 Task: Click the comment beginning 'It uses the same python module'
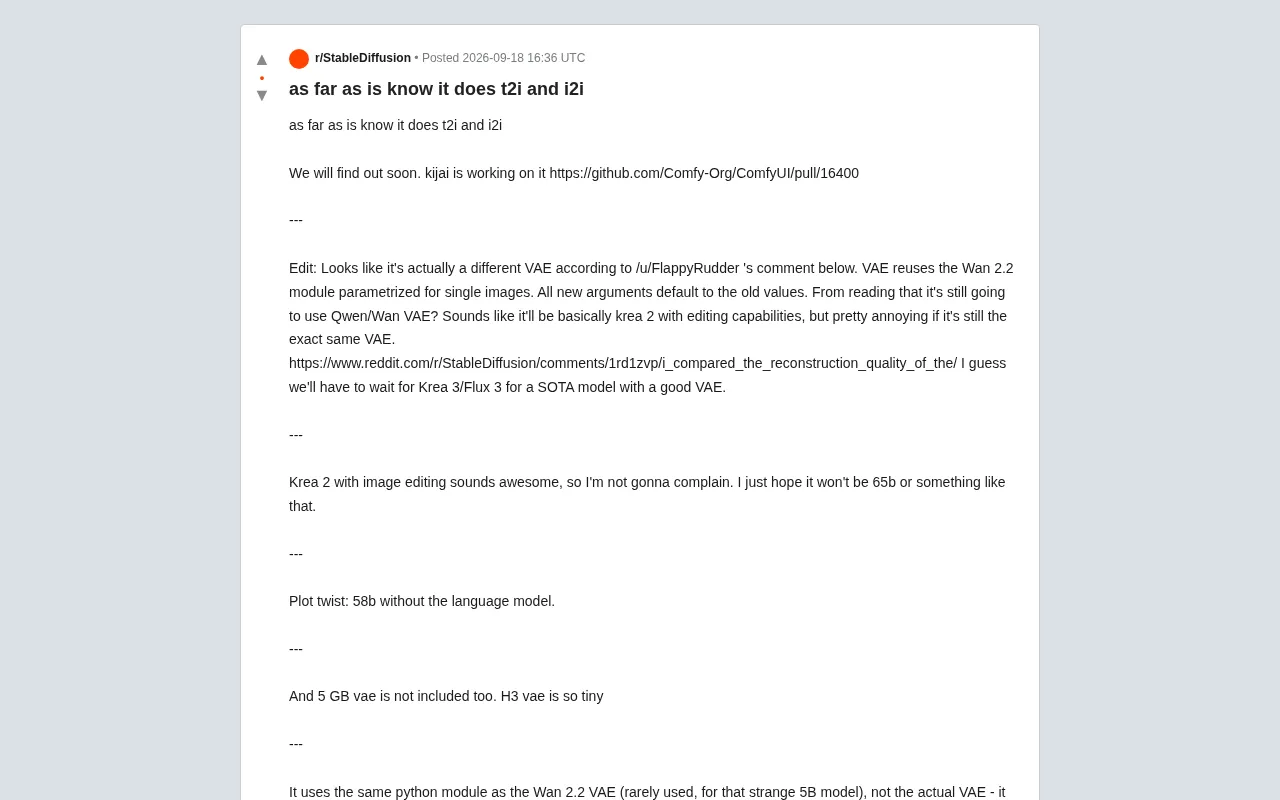pos(647,791)
